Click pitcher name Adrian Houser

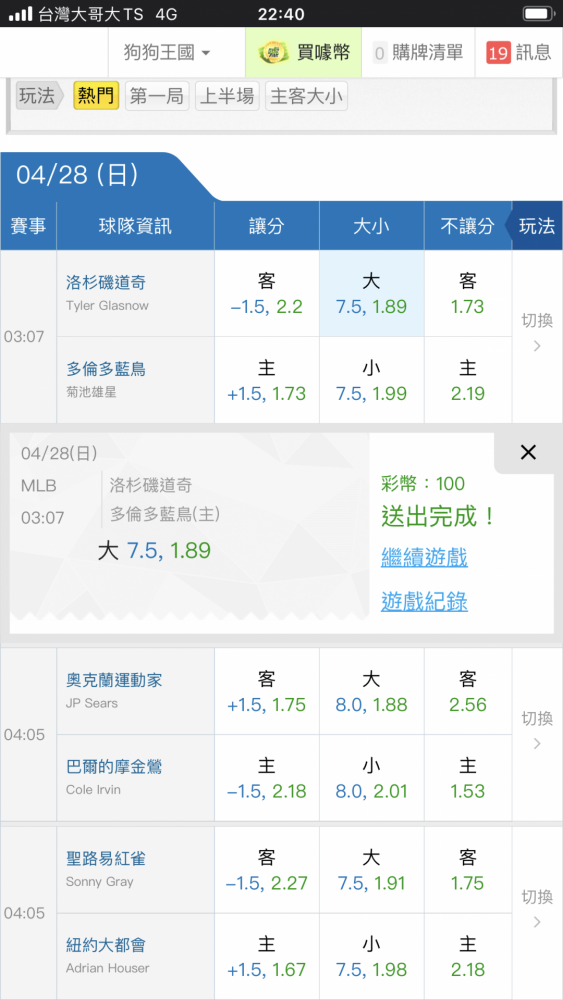click(x=107, y=968)
